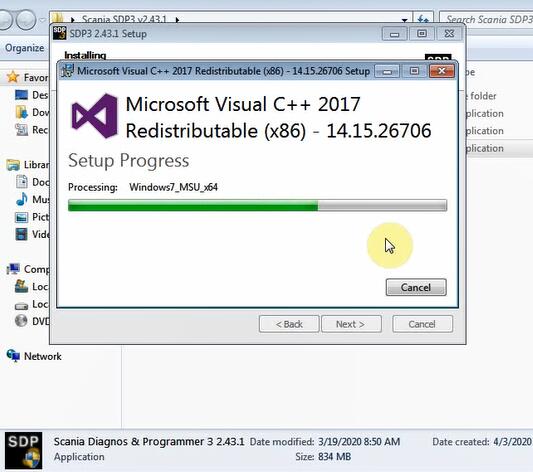The width and height of the screenshot is (533, 472).
Task: Cancel the SDP3 2.43.1 Setup wizard
Action: (x=422, y=324)
